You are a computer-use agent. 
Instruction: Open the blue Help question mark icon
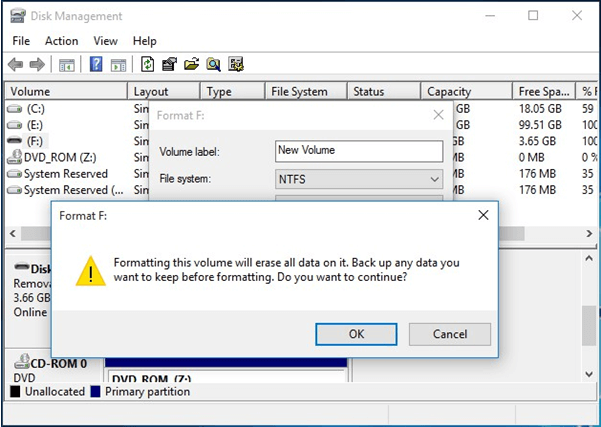click(96, 64)
